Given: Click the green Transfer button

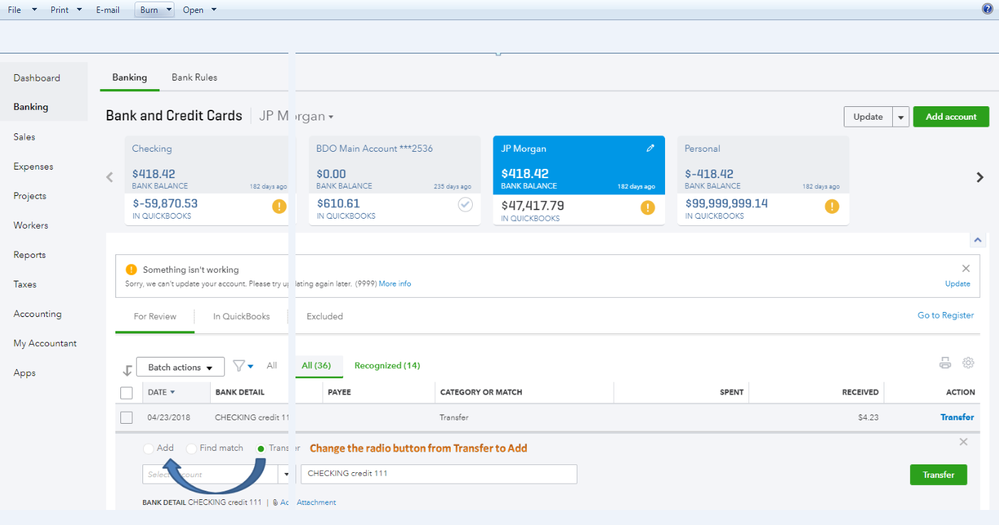Looking at the screenshot, I should [x=938, y=475].
